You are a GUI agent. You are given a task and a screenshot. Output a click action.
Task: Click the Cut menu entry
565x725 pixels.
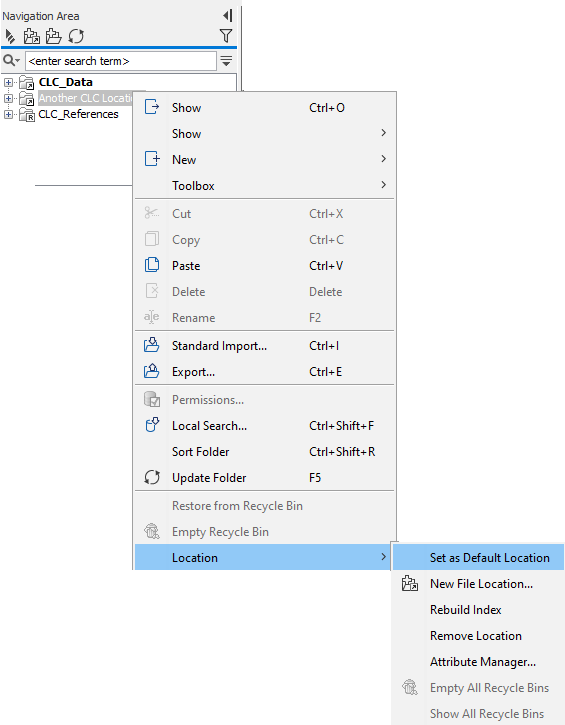tap(264, 214)
